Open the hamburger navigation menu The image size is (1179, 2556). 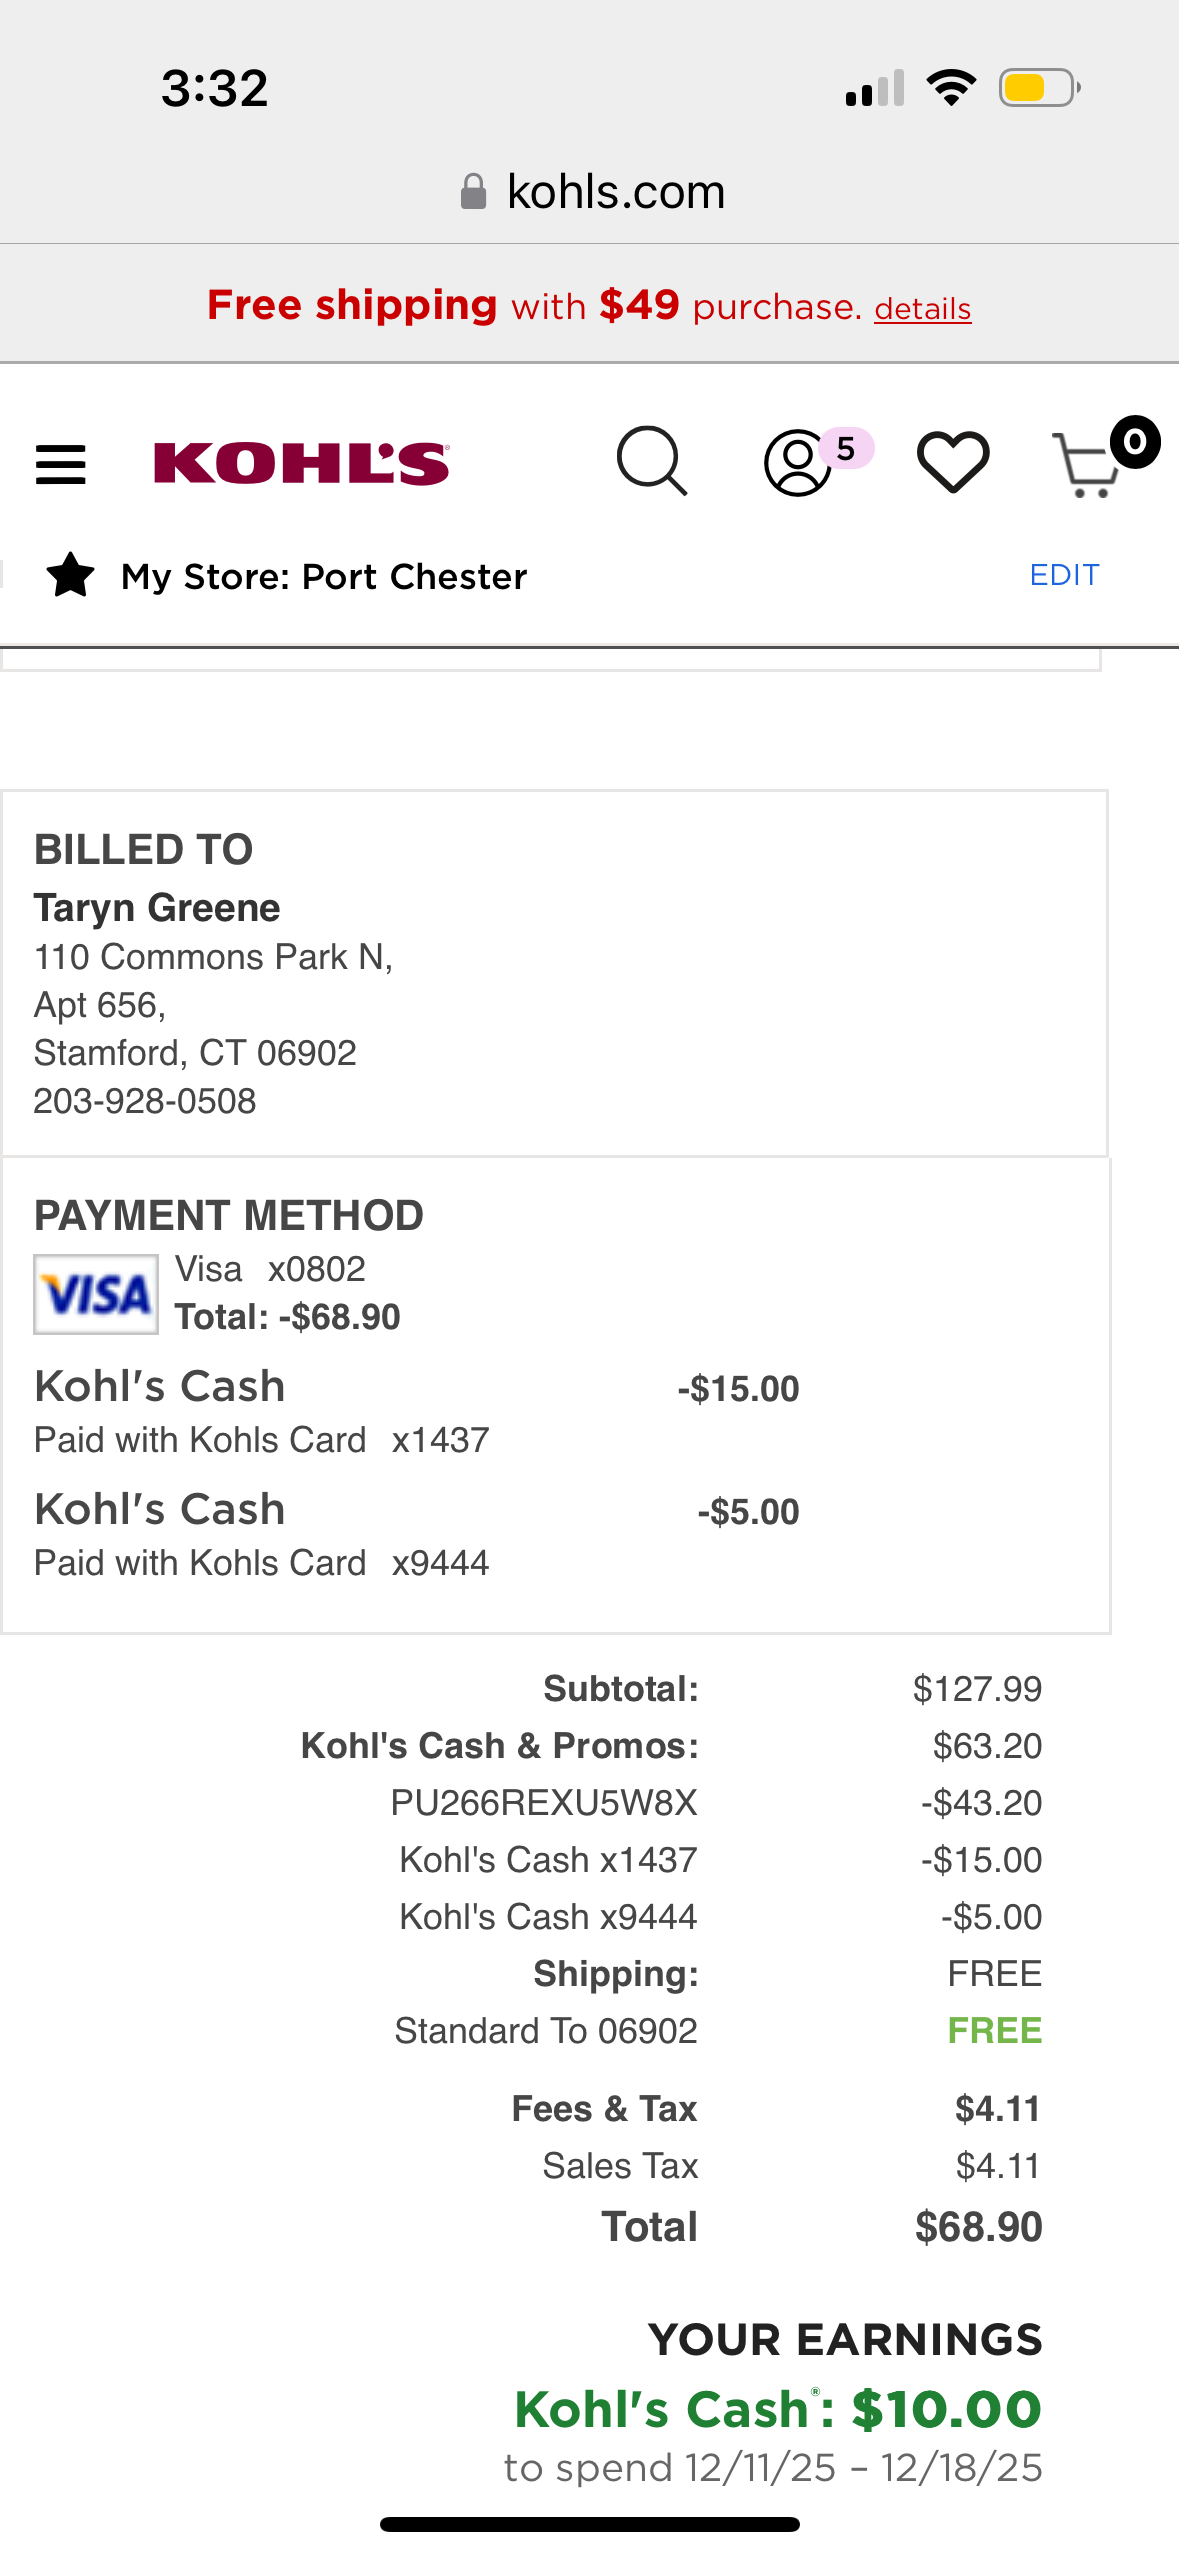click(60, 465)
